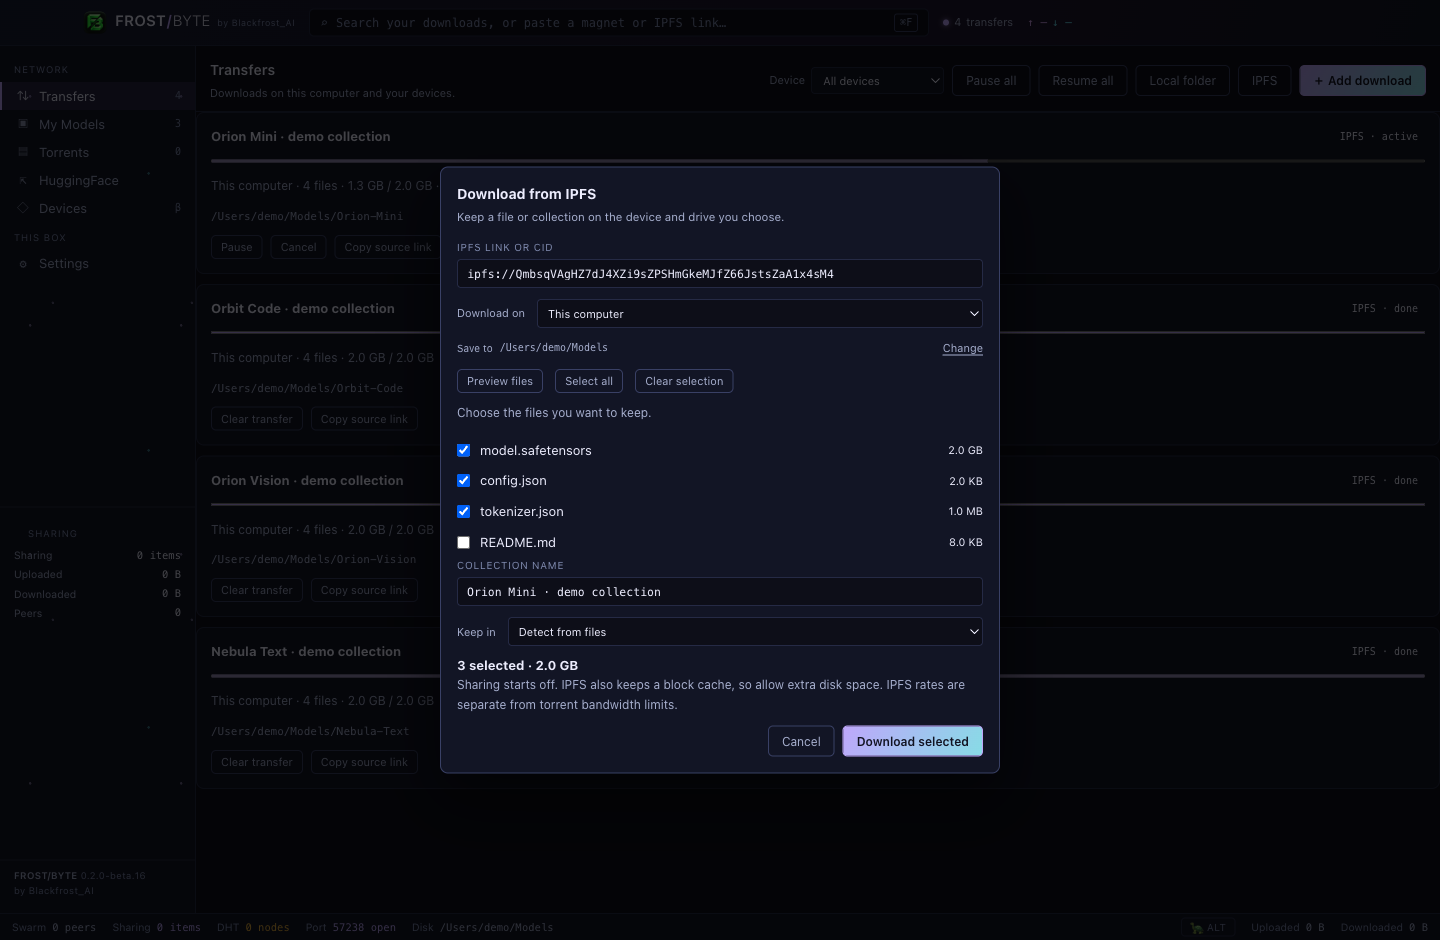Click the Torrents sidebar icon
The width and height of the screenshot is (1440, 940).
coord(23,152)
